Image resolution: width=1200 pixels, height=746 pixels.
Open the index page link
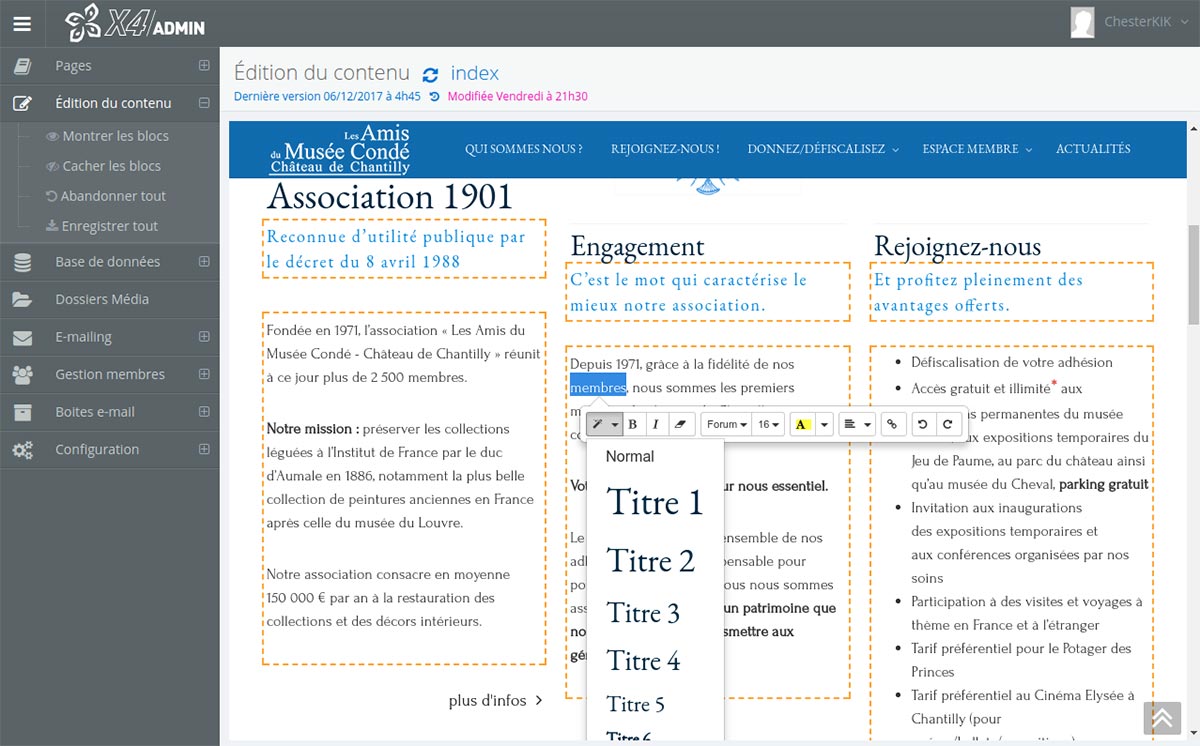click(x=474, y=73)
